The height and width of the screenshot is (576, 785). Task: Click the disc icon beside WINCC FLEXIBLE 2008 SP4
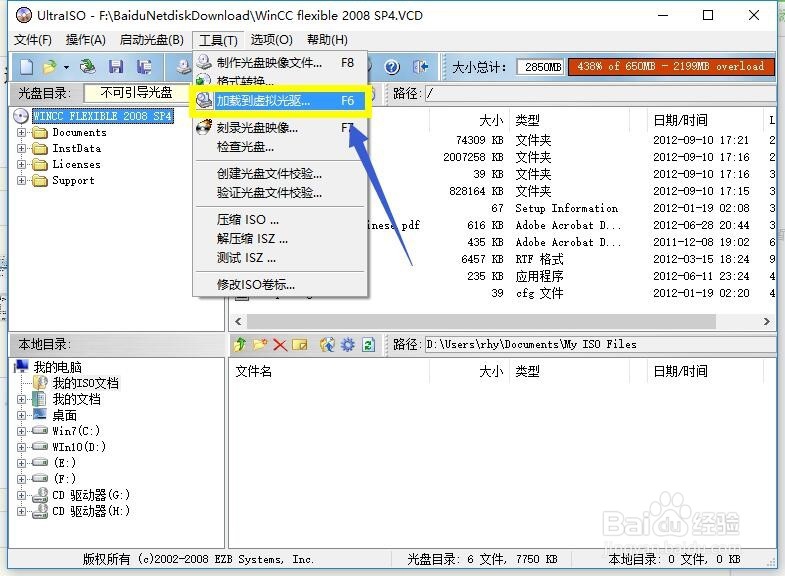[x=21, y=116]
